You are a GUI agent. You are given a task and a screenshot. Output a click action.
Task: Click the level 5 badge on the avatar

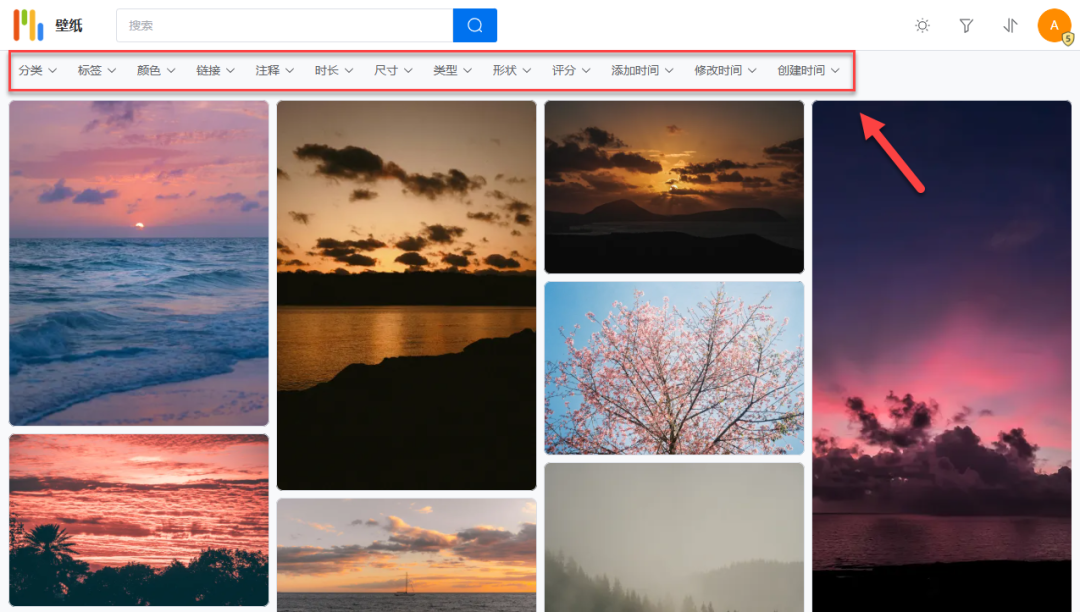coord(1066,37)
